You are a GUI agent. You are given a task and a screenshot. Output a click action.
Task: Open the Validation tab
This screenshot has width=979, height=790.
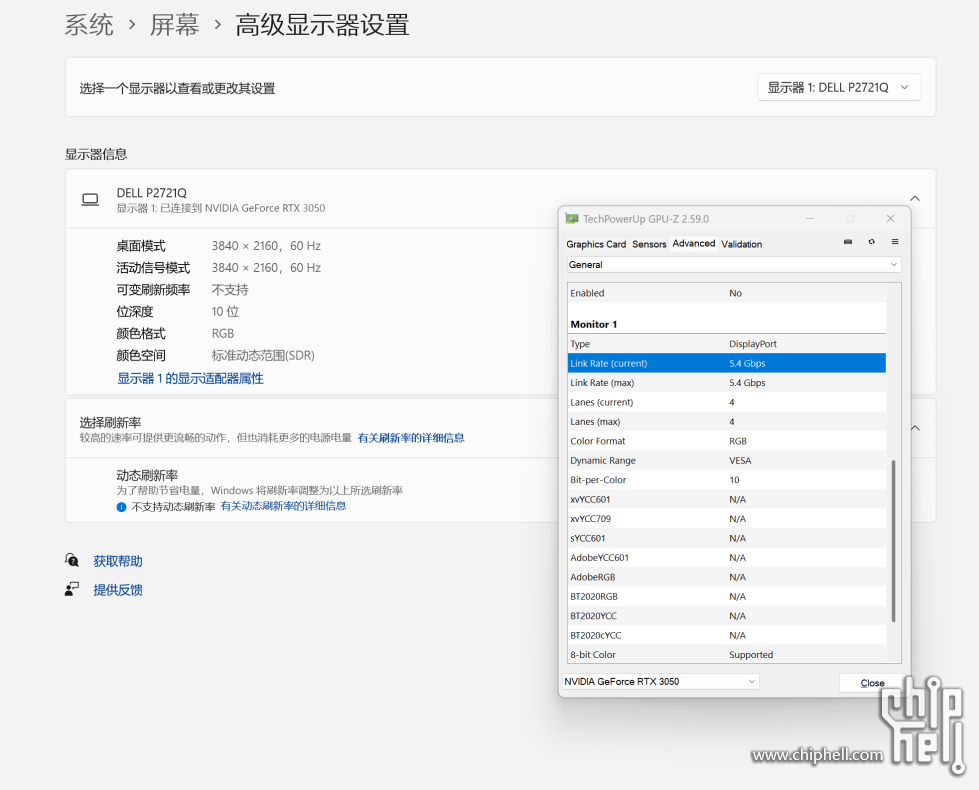[742, 244]
